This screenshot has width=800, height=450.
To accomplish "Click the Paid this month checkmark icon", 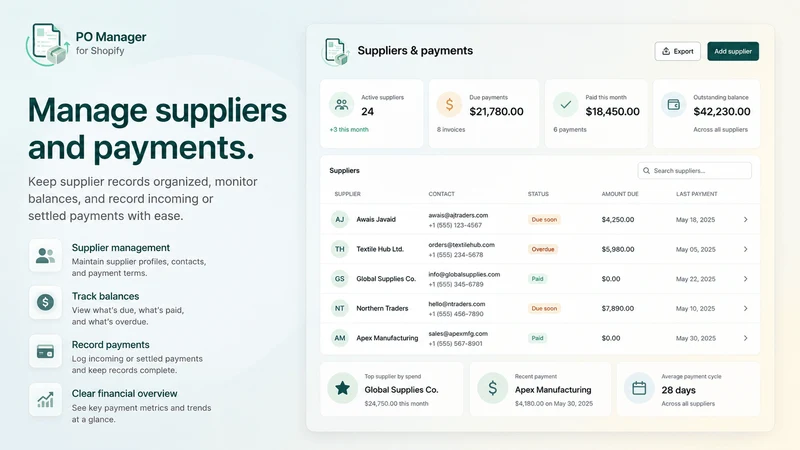I will coord(565,105).
